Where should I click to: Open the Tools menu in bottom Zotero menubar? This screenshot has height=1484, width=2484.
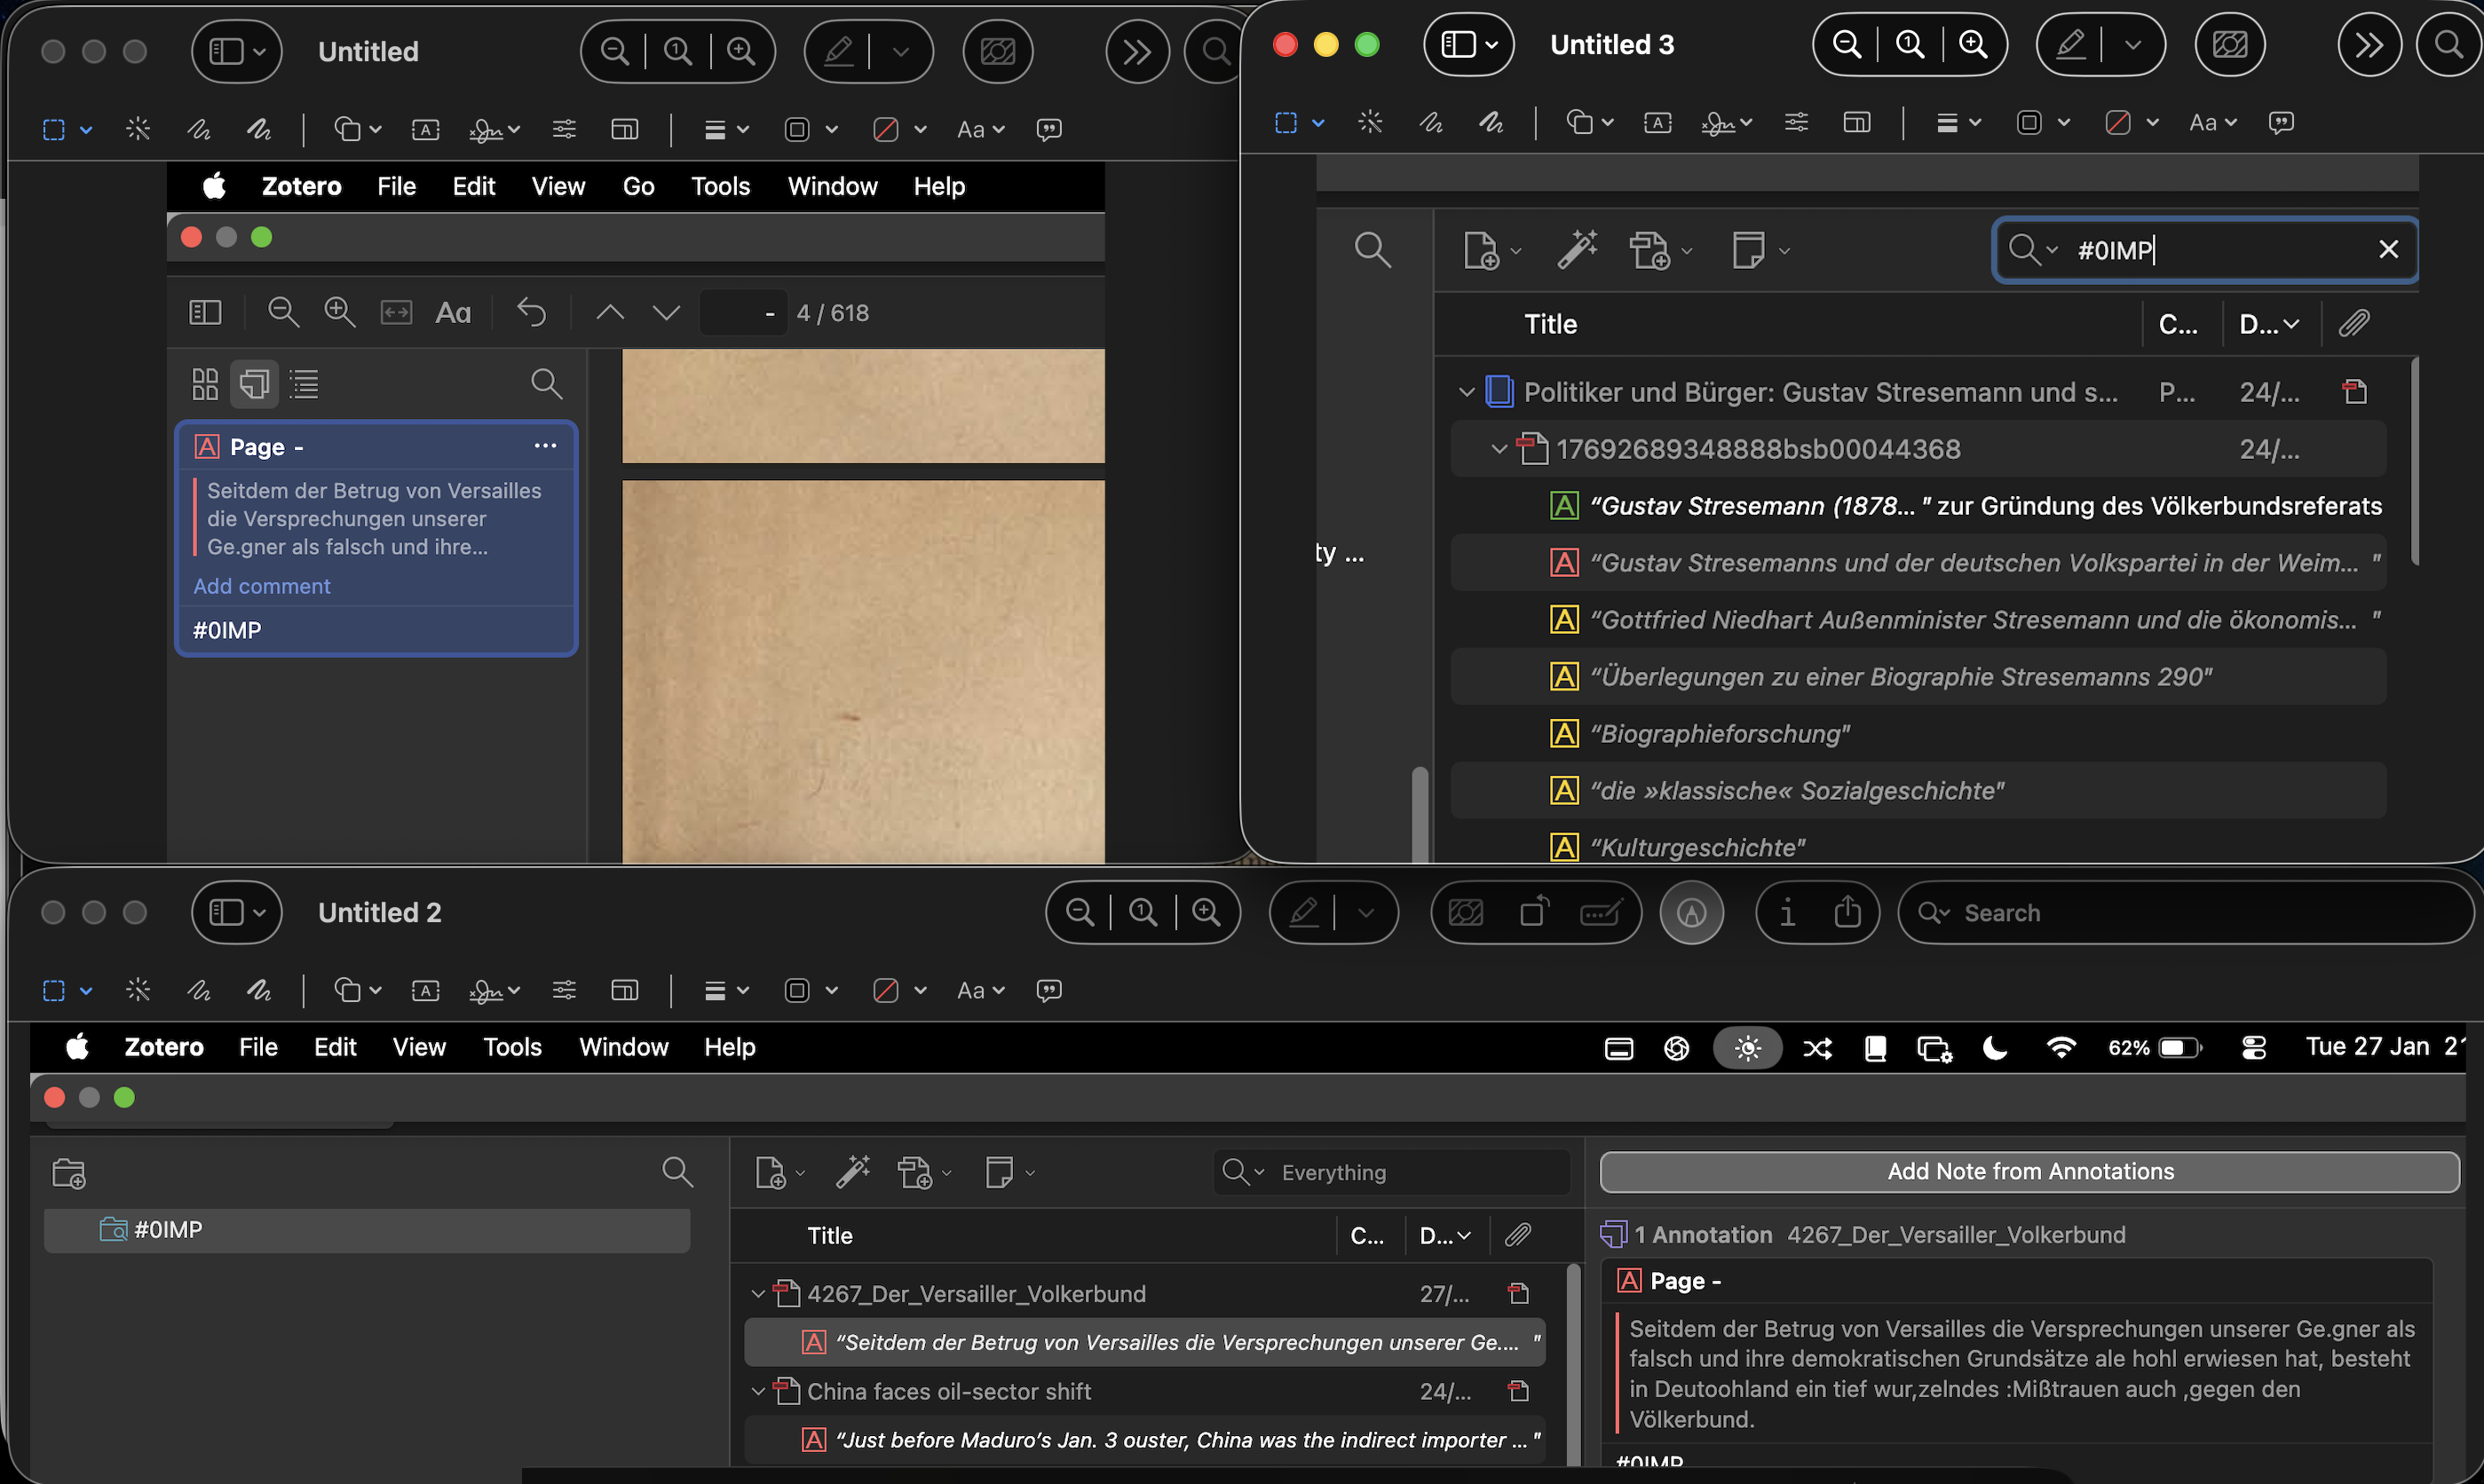click(512, 1047)
